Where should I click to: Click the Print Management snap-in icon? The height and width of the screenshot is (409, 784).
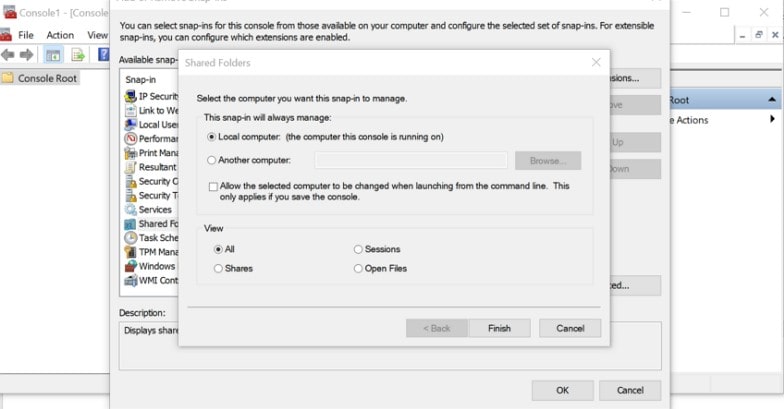[x=130, y=153]
